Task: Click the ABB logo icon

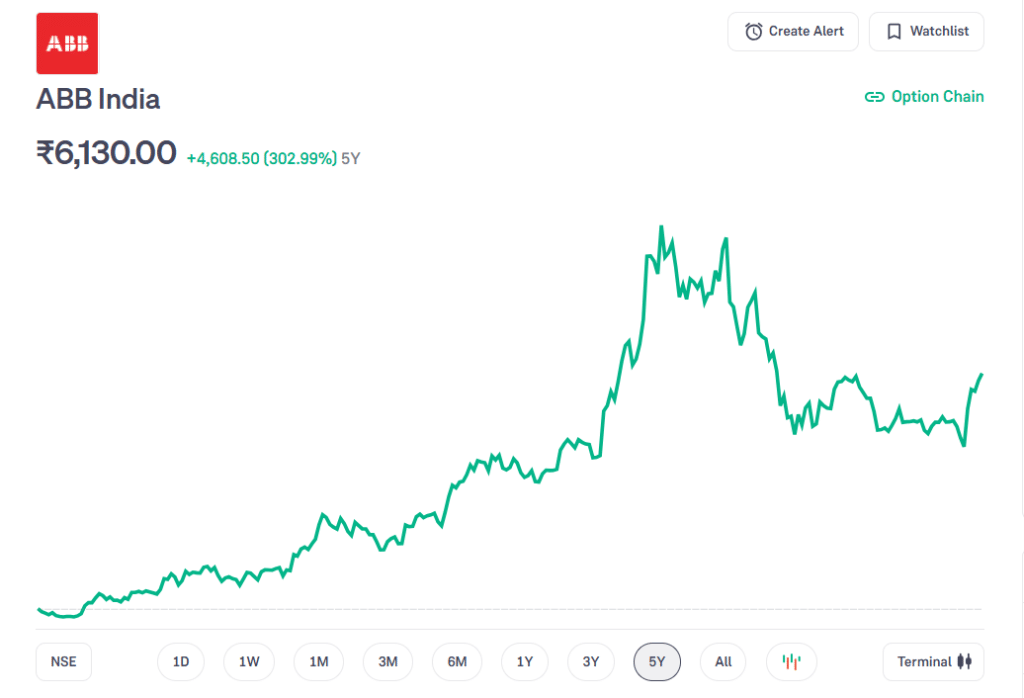Action: [x=67, y=43]
